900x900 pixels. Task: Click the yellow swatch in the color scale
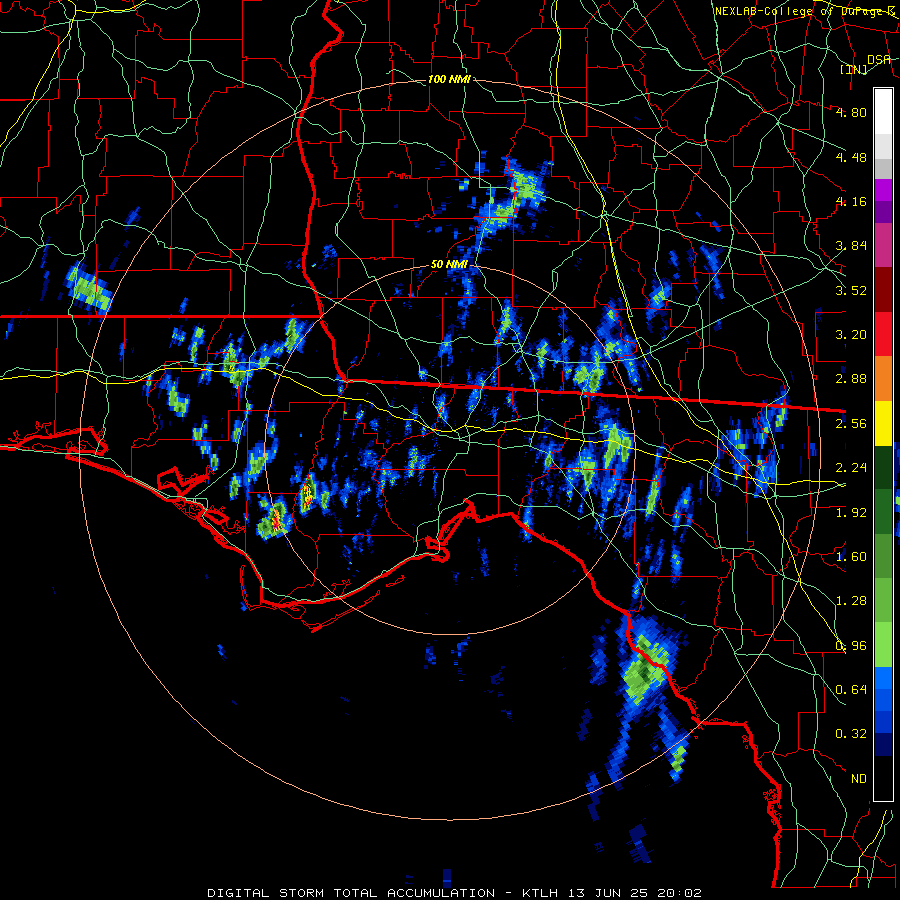[883, 424]
